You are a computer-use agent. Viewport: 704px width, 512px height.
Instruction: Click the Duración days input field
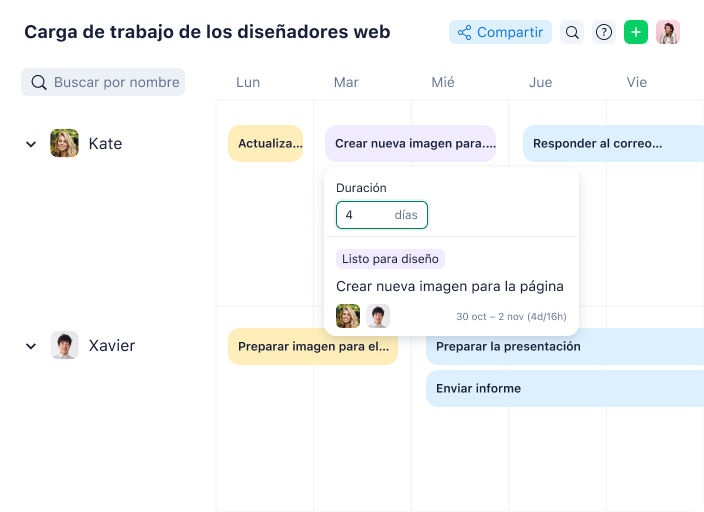coord(382,215)
